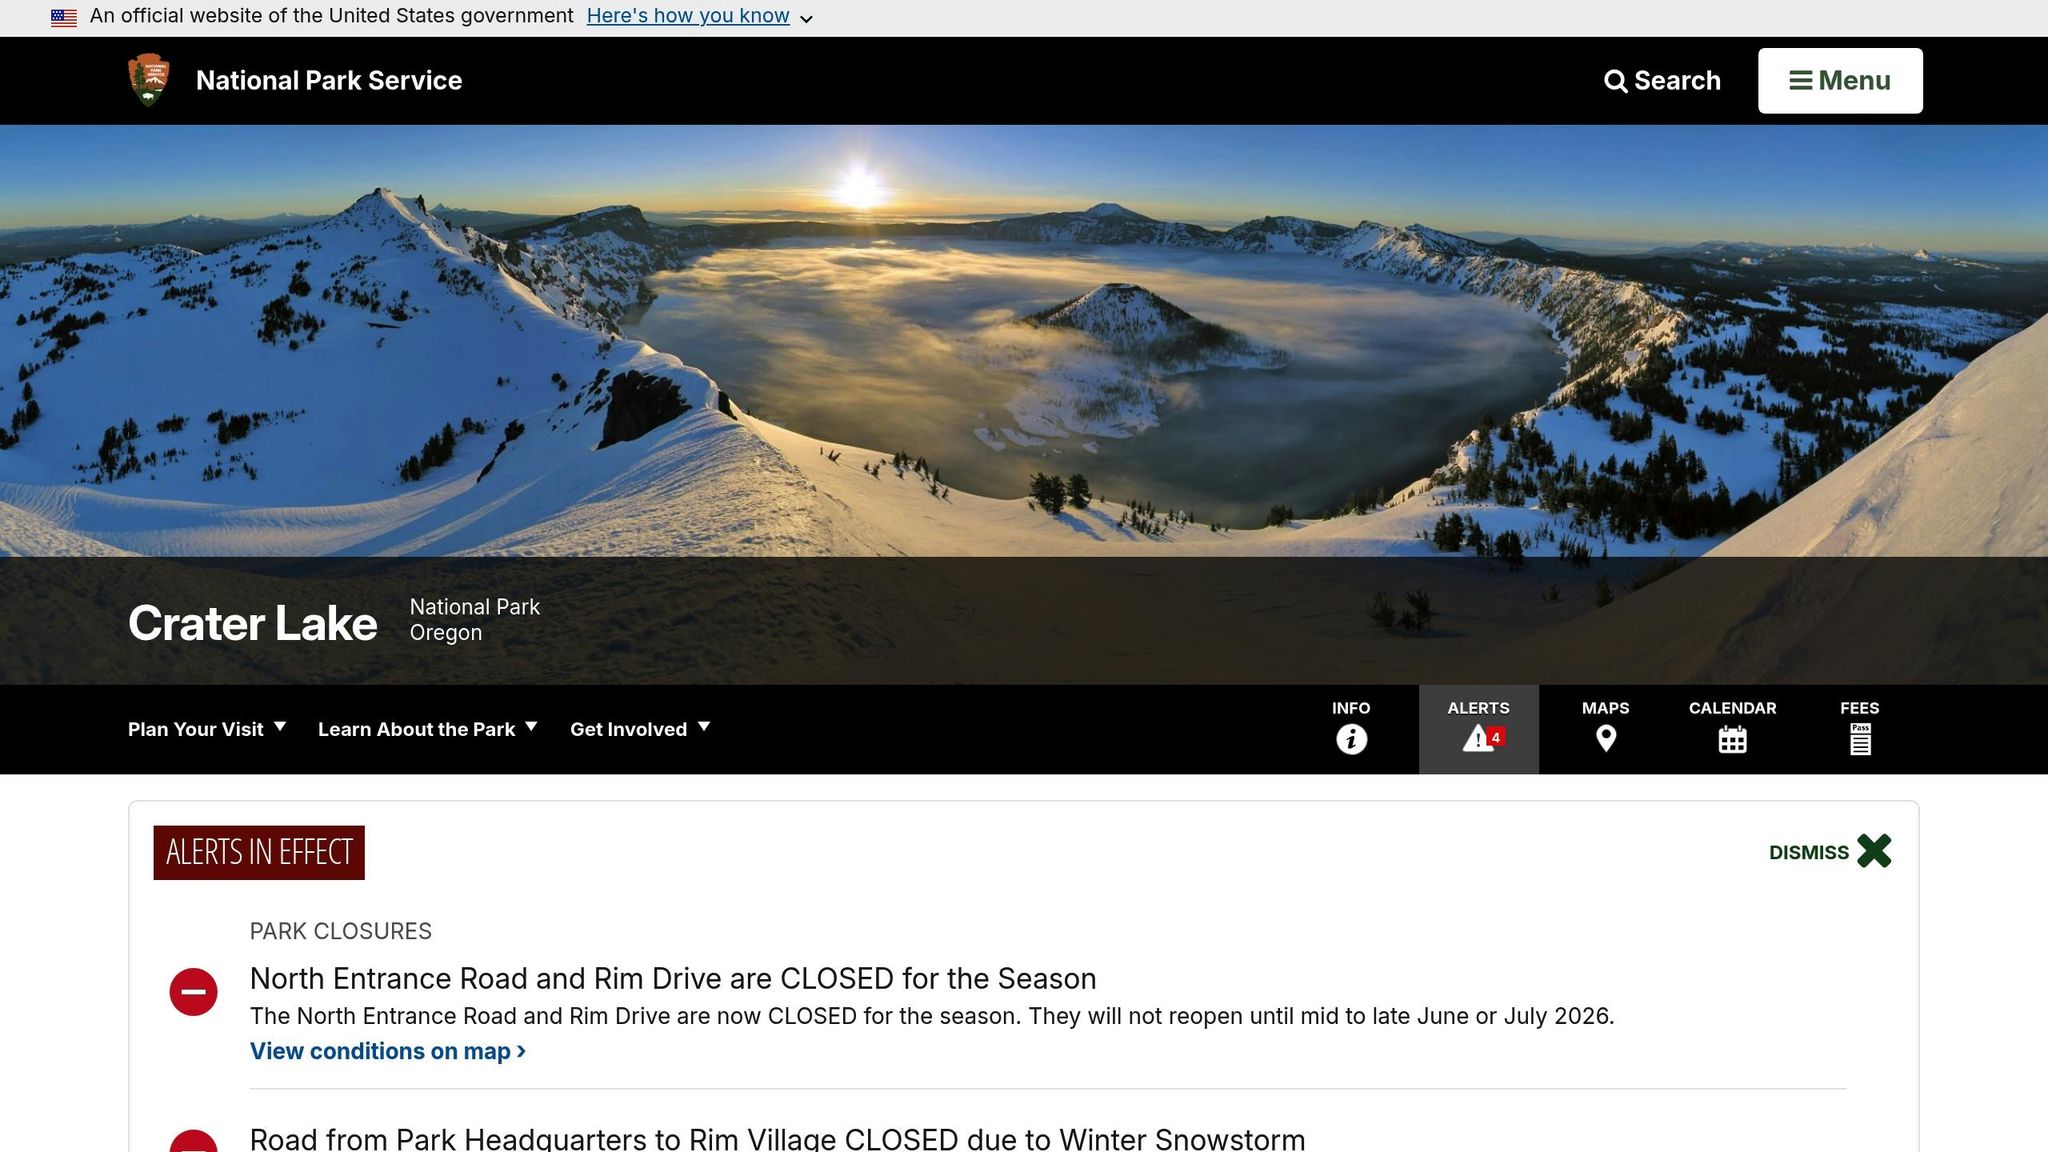Expand the Learn About the Park dropdown

(x=428, y=729)
